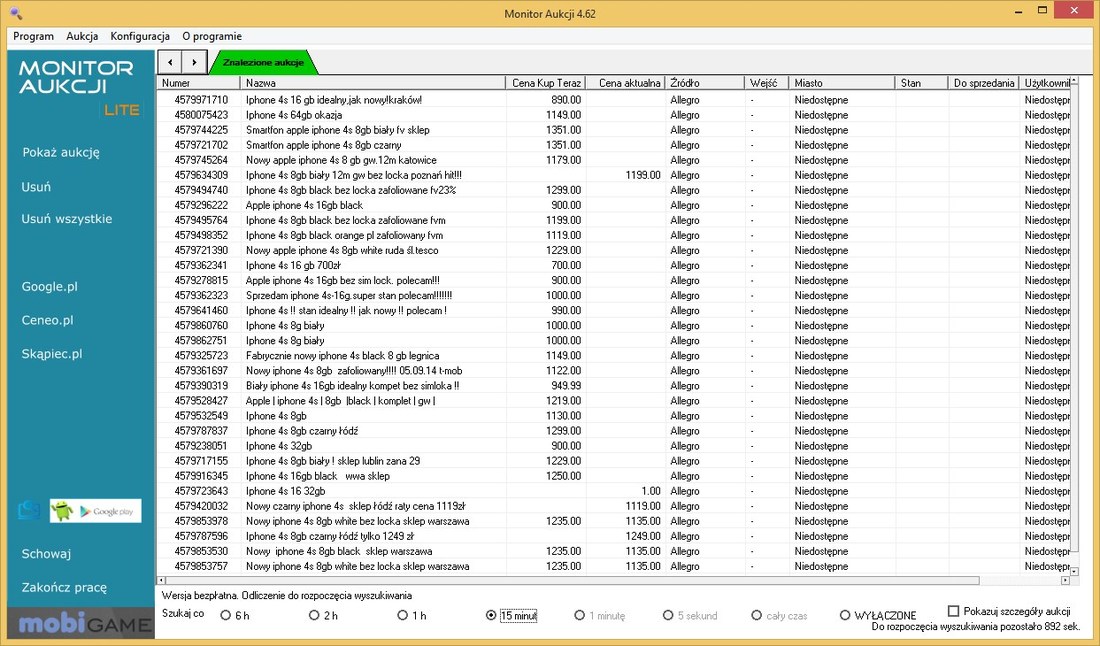Select the 6 h search interval

[235, 615]
